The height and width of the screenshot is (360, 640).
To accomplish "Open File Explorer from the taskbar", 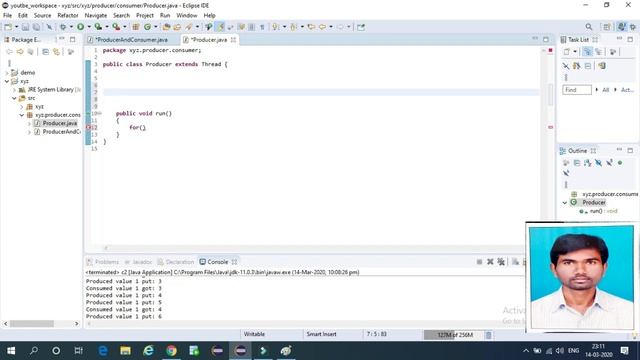I will pyautogui.click(x=125, y=351).
